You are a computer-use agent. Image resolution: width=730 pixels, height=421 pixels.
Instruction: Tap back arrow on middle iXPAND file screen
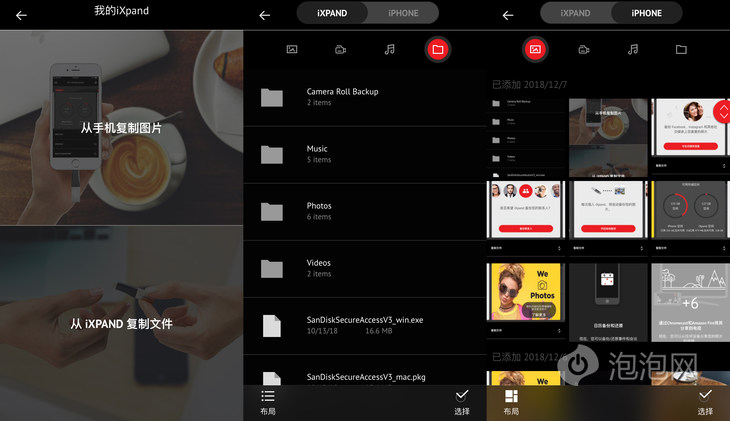[264, 15]
